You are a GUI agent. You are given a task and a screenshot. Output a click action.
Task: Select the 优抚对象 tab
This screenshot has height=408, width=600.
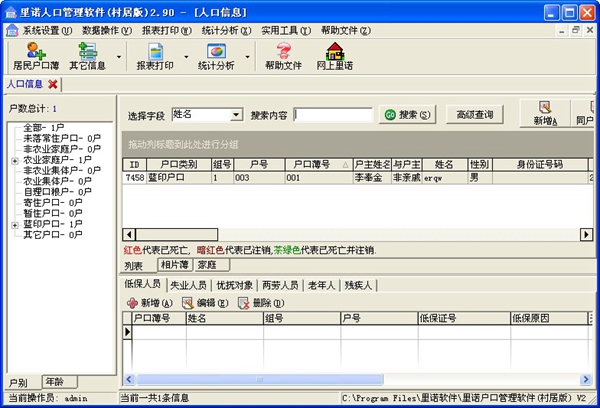[x=235, y=285]
